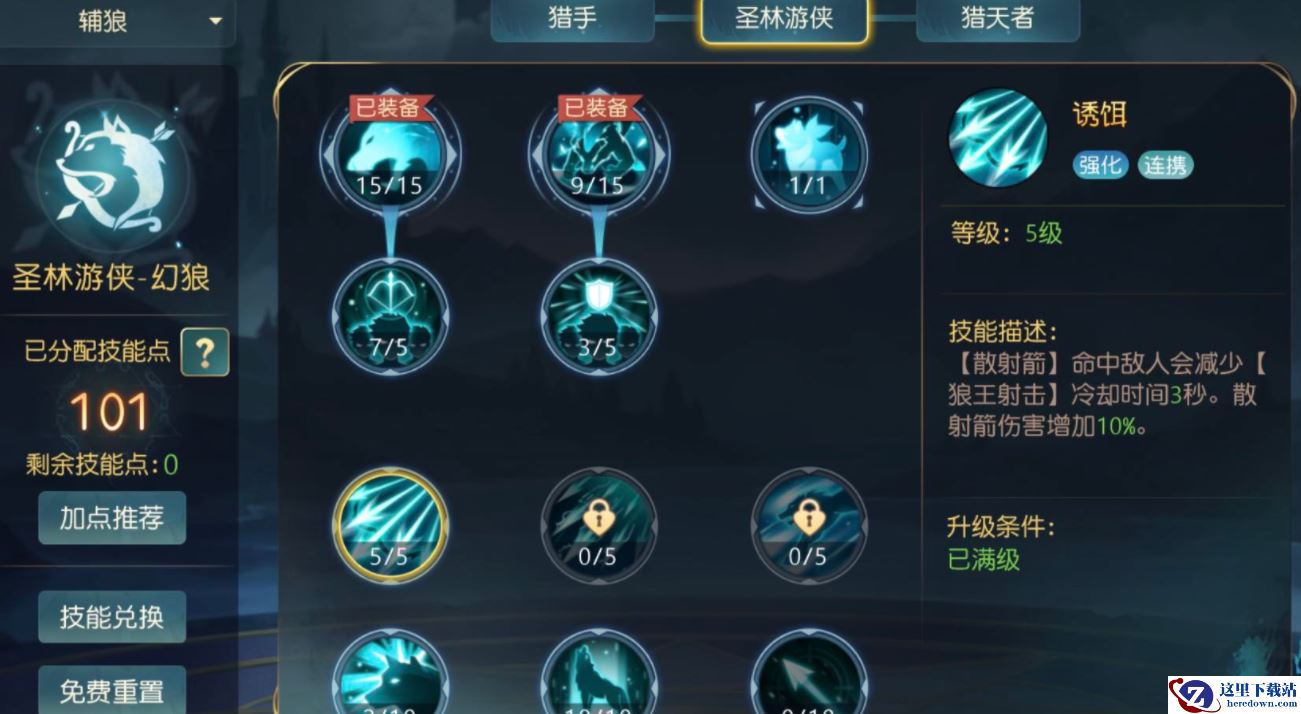Select the 7/5 bow passive skill icon

coord(390,316)
